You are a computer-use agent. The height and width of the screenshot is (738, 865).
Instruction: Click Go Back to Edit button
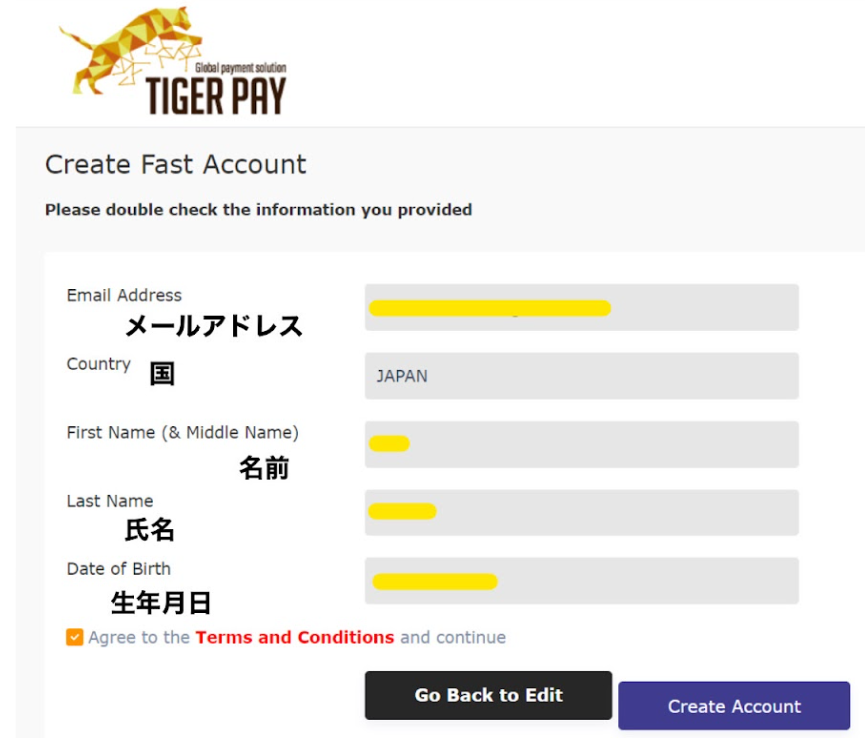(x=488, y=695)
